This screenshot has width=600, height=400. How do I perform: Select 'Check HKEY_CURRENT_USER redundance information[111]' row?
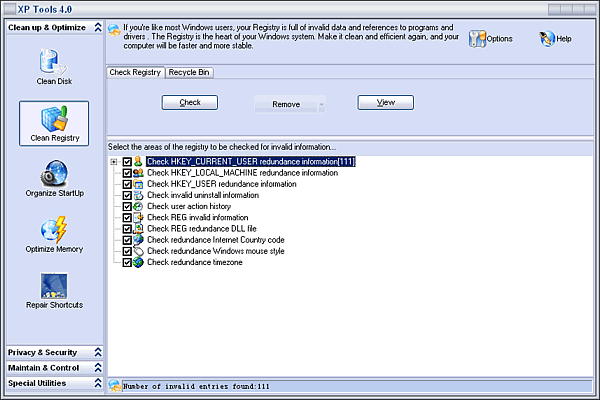click(251, 162)
